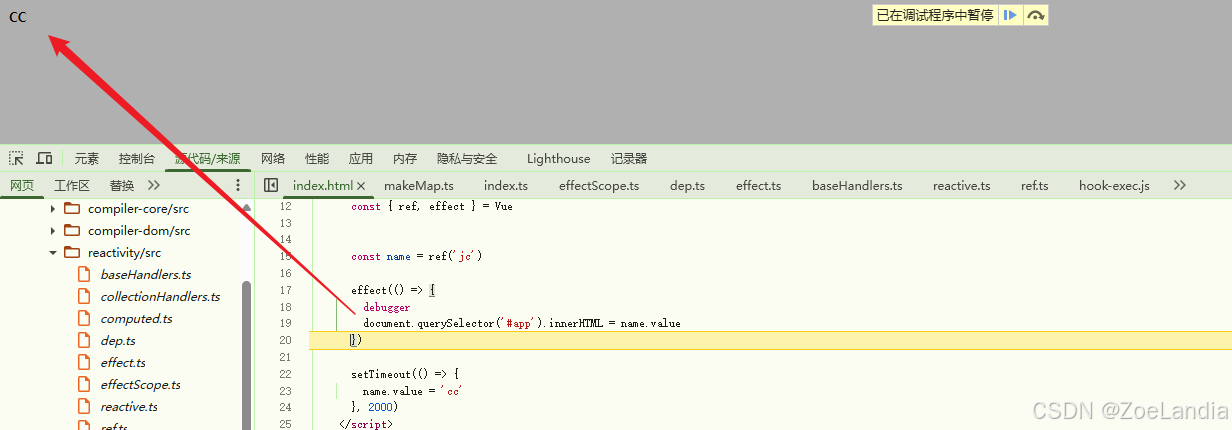Switch to the dep.ts file tab
Screen dimensions: 1232x430
point(687,185)
